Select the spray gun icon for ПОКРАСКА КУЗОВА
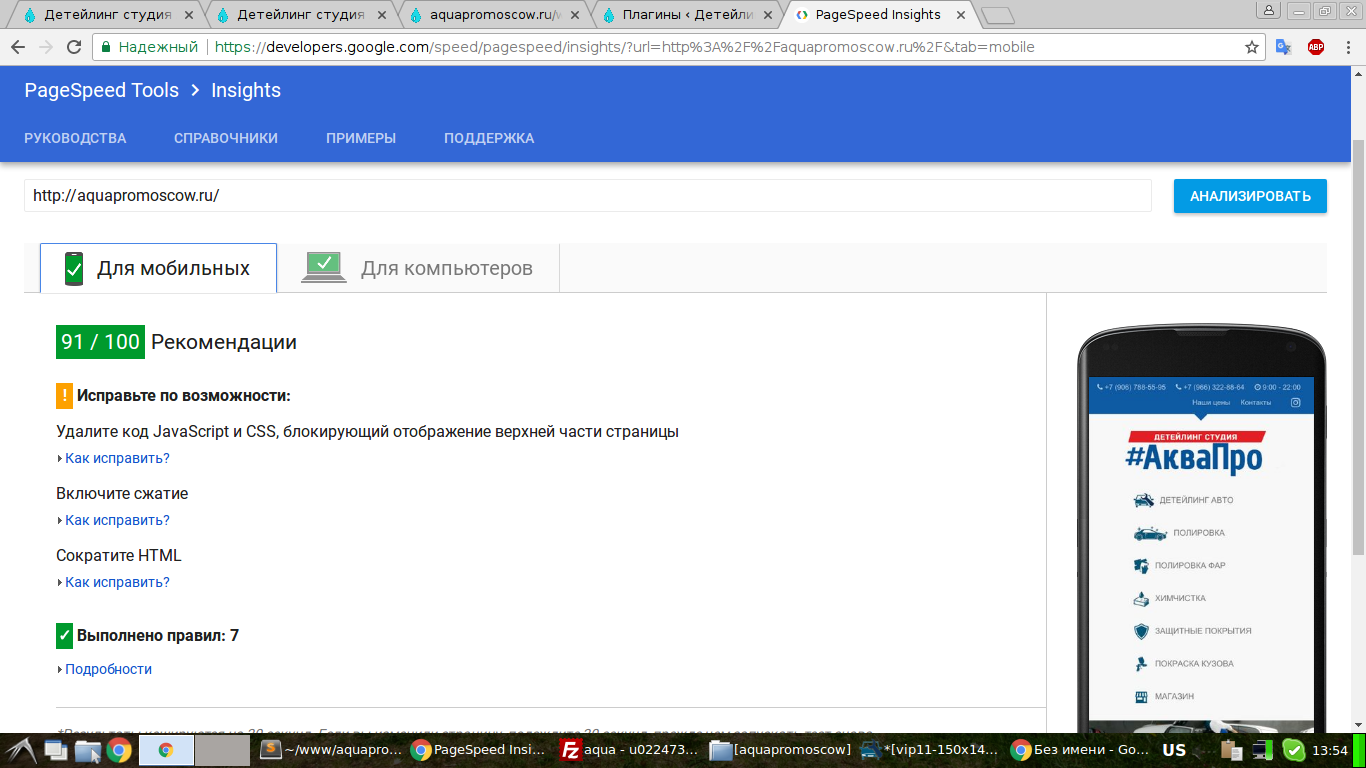This screenshot has width=1366, height=768. coord(1140,663)
